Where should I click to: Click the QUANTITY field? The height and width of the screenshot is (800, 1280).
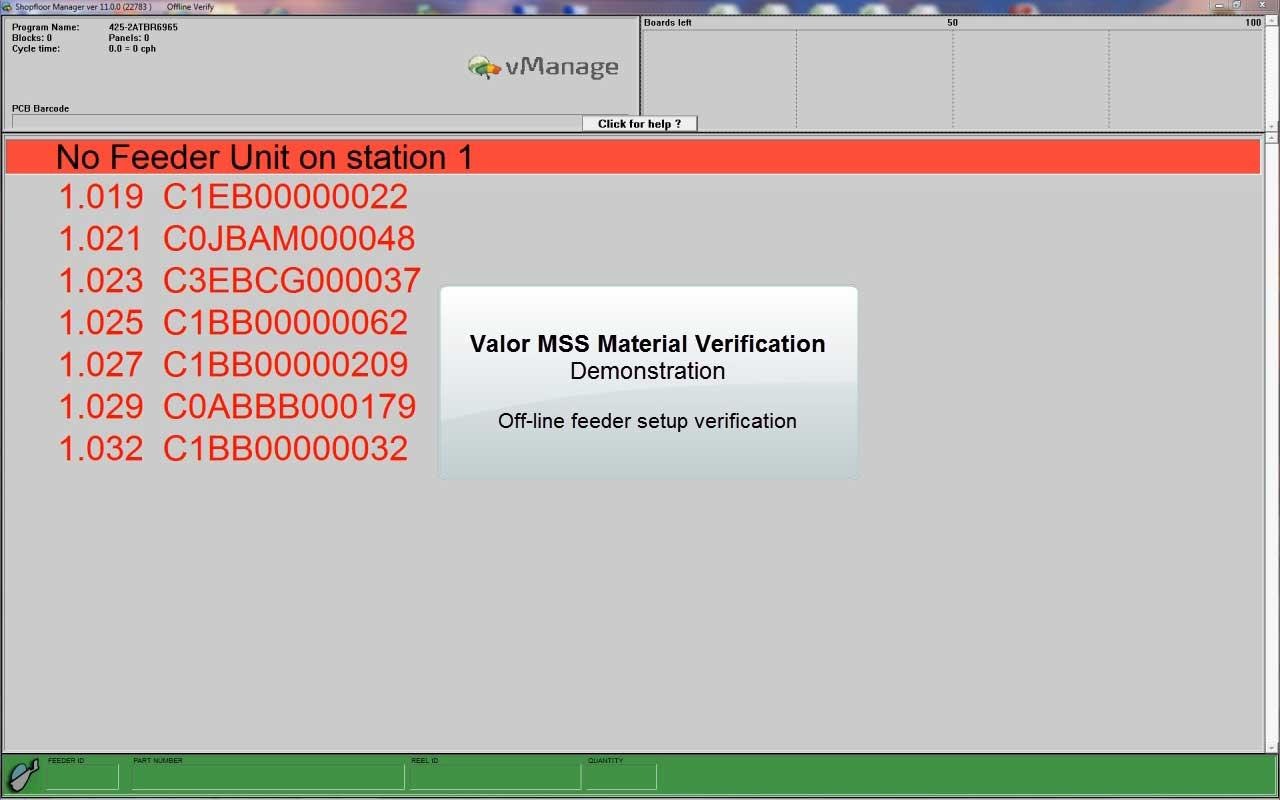click(x=621, y=777)
